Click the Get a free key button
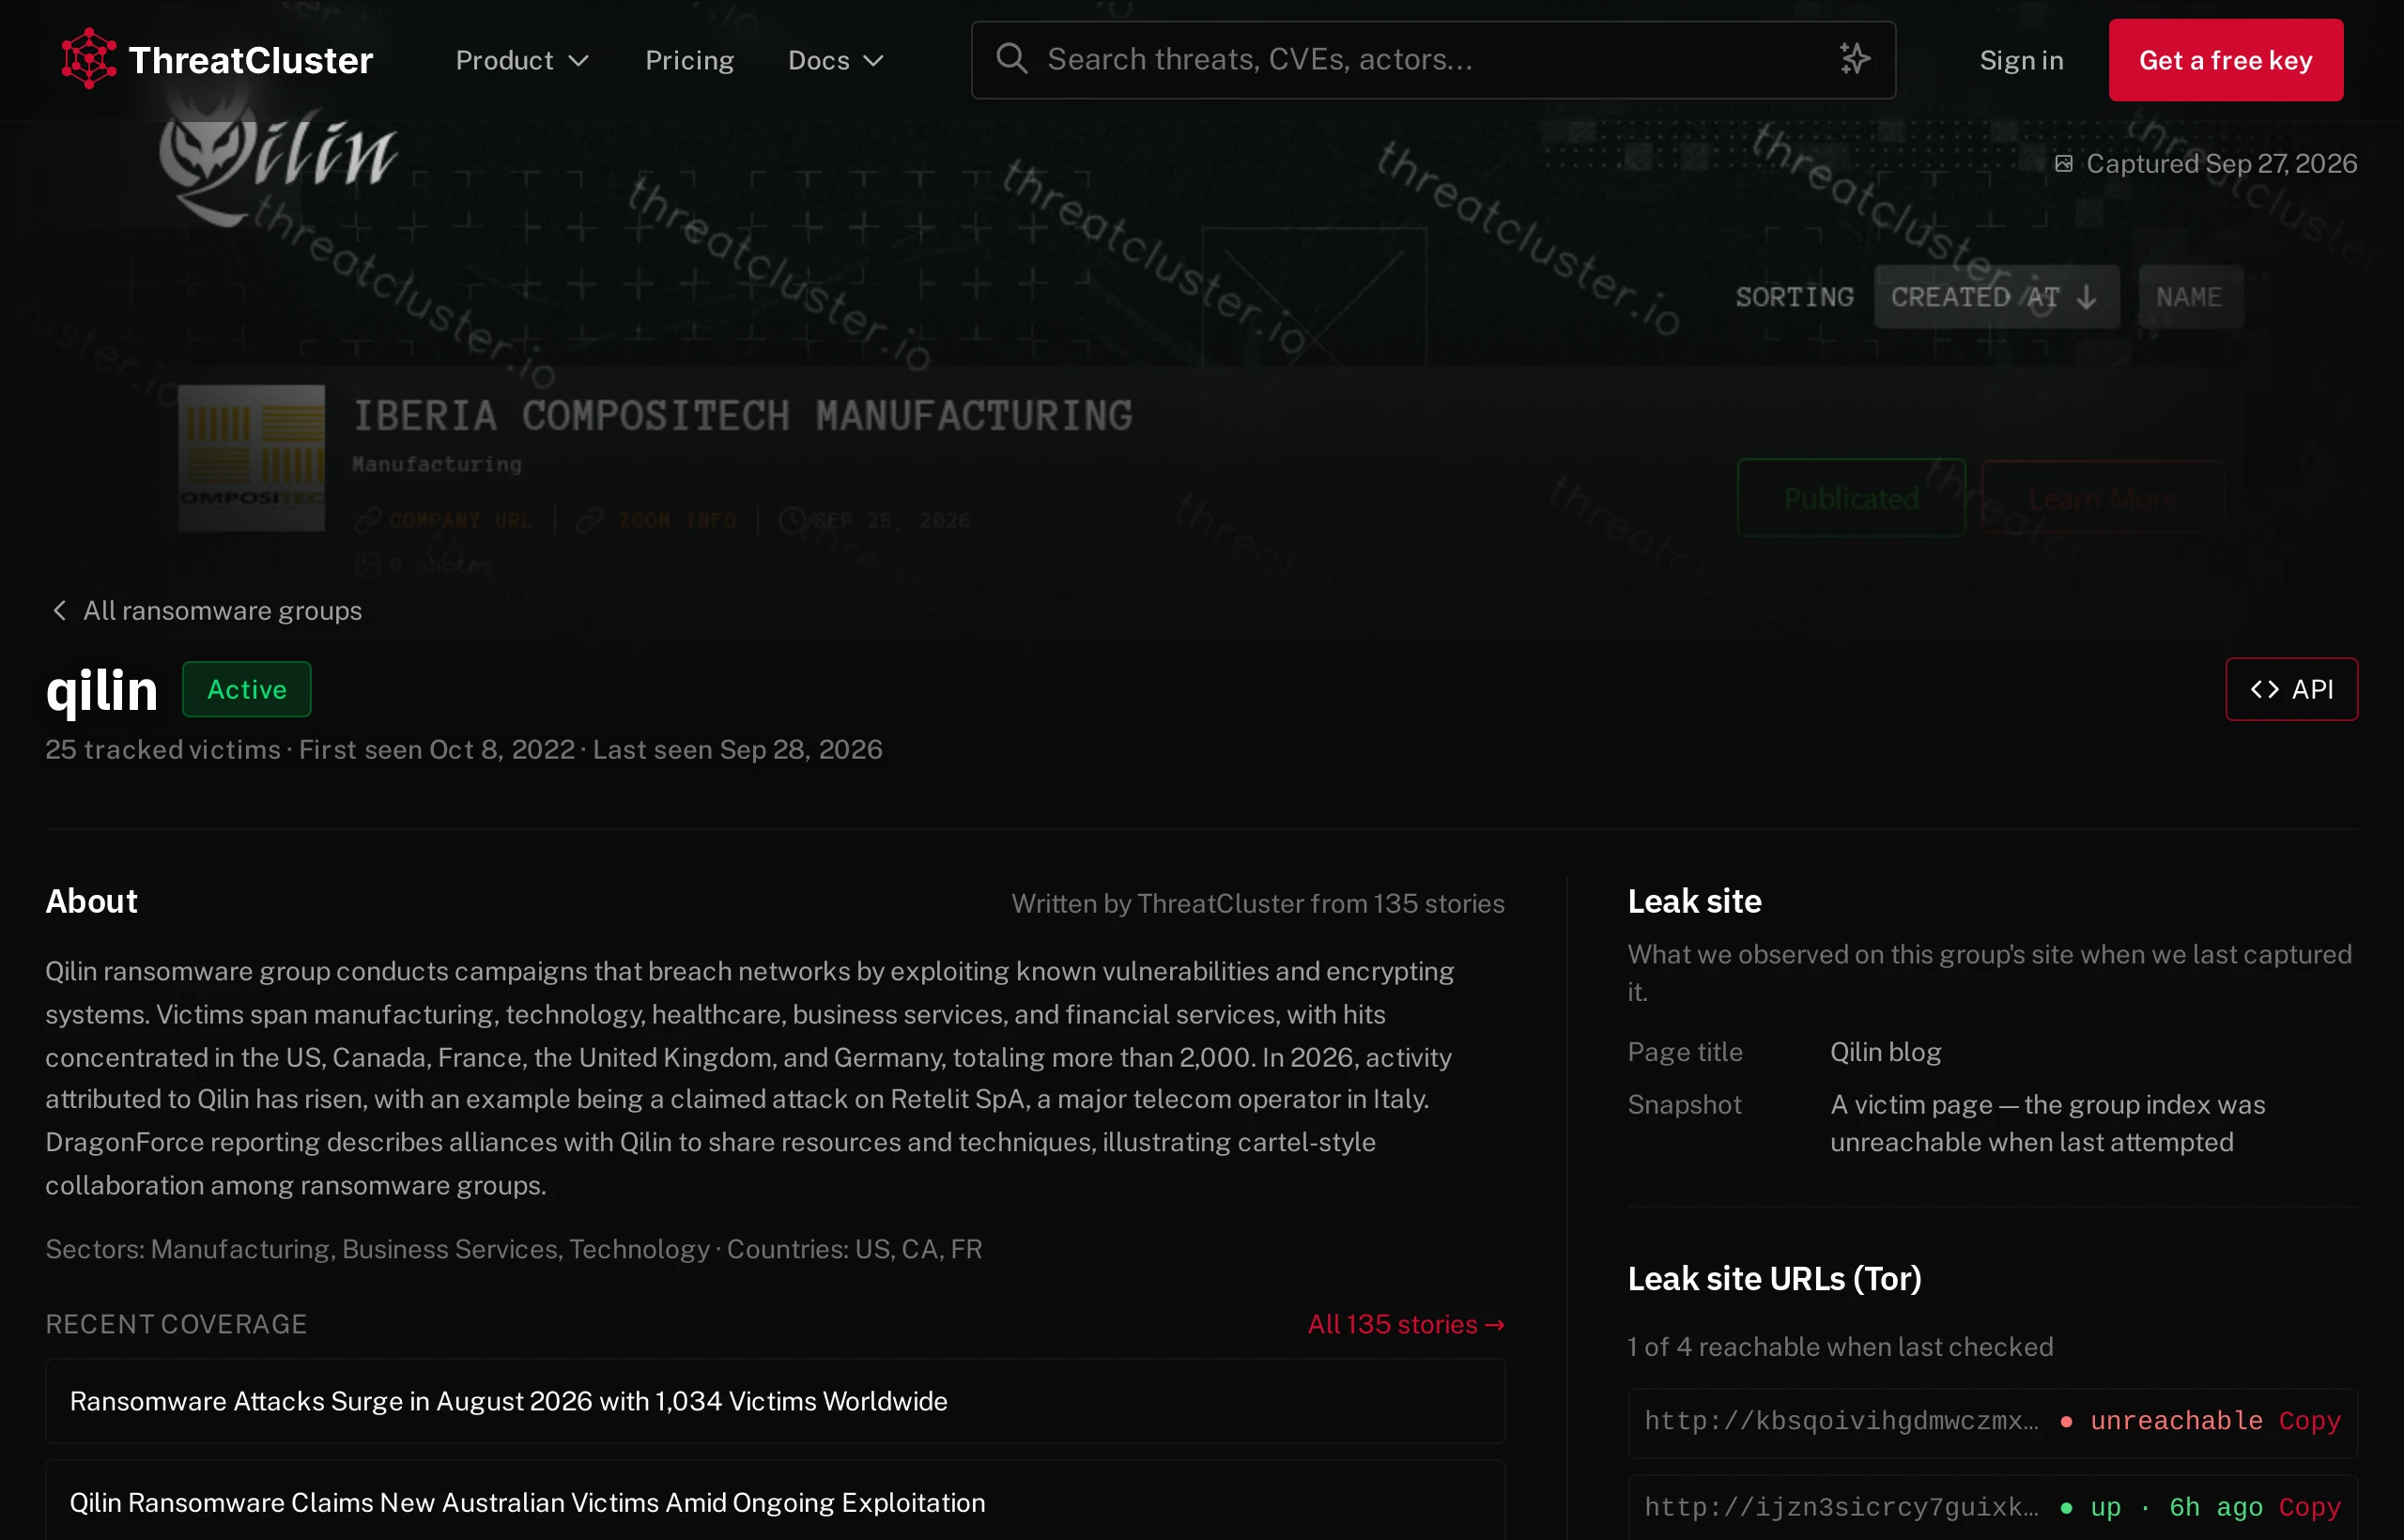The image size is (2404, 1540). coord(2225,60)
